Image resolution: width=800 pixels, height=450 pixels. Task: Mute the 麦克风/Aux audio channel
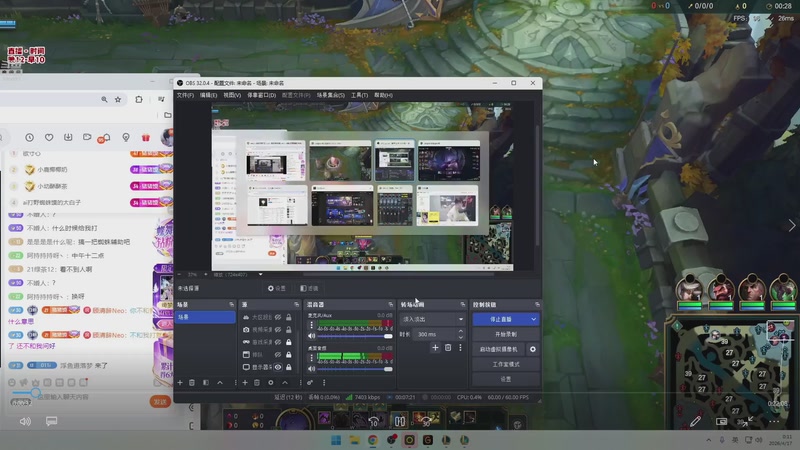(x=311, y=336)
